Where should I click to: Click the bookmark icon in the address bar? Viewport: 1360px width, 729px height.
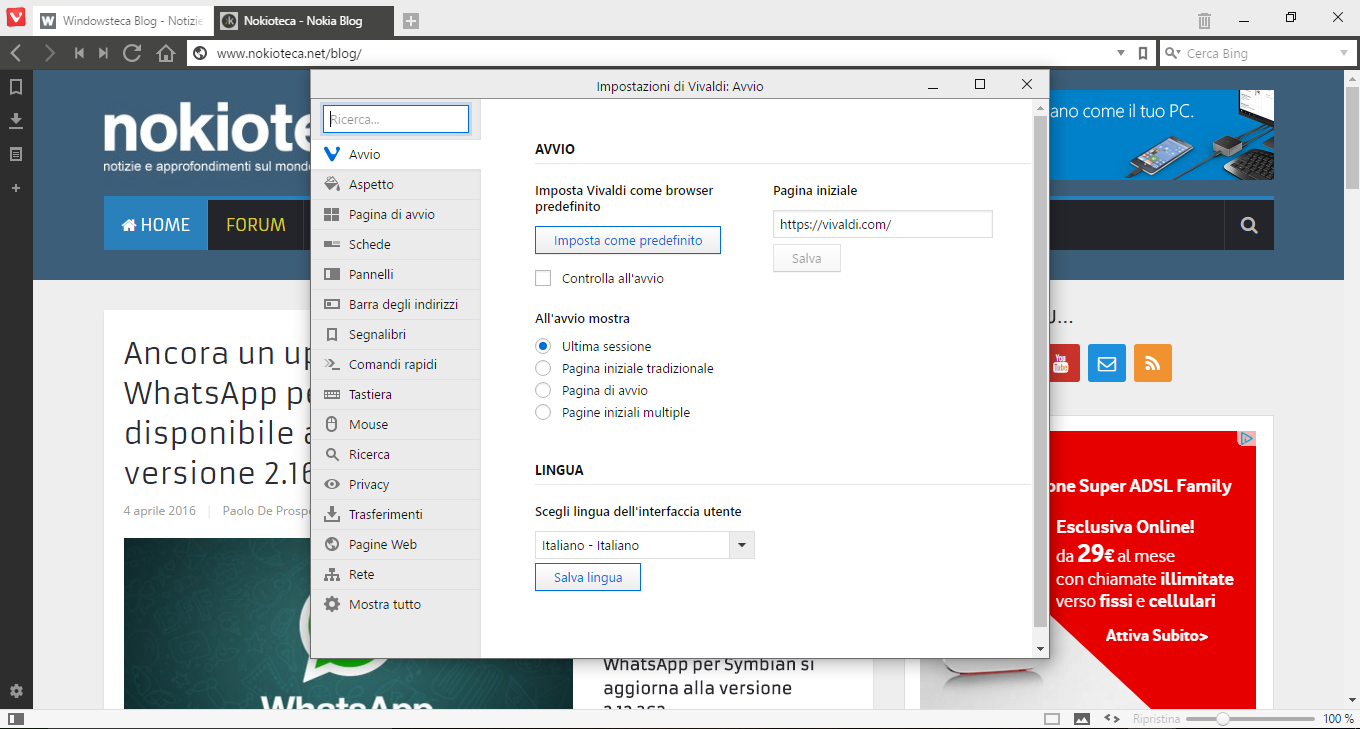point(1143,53)
